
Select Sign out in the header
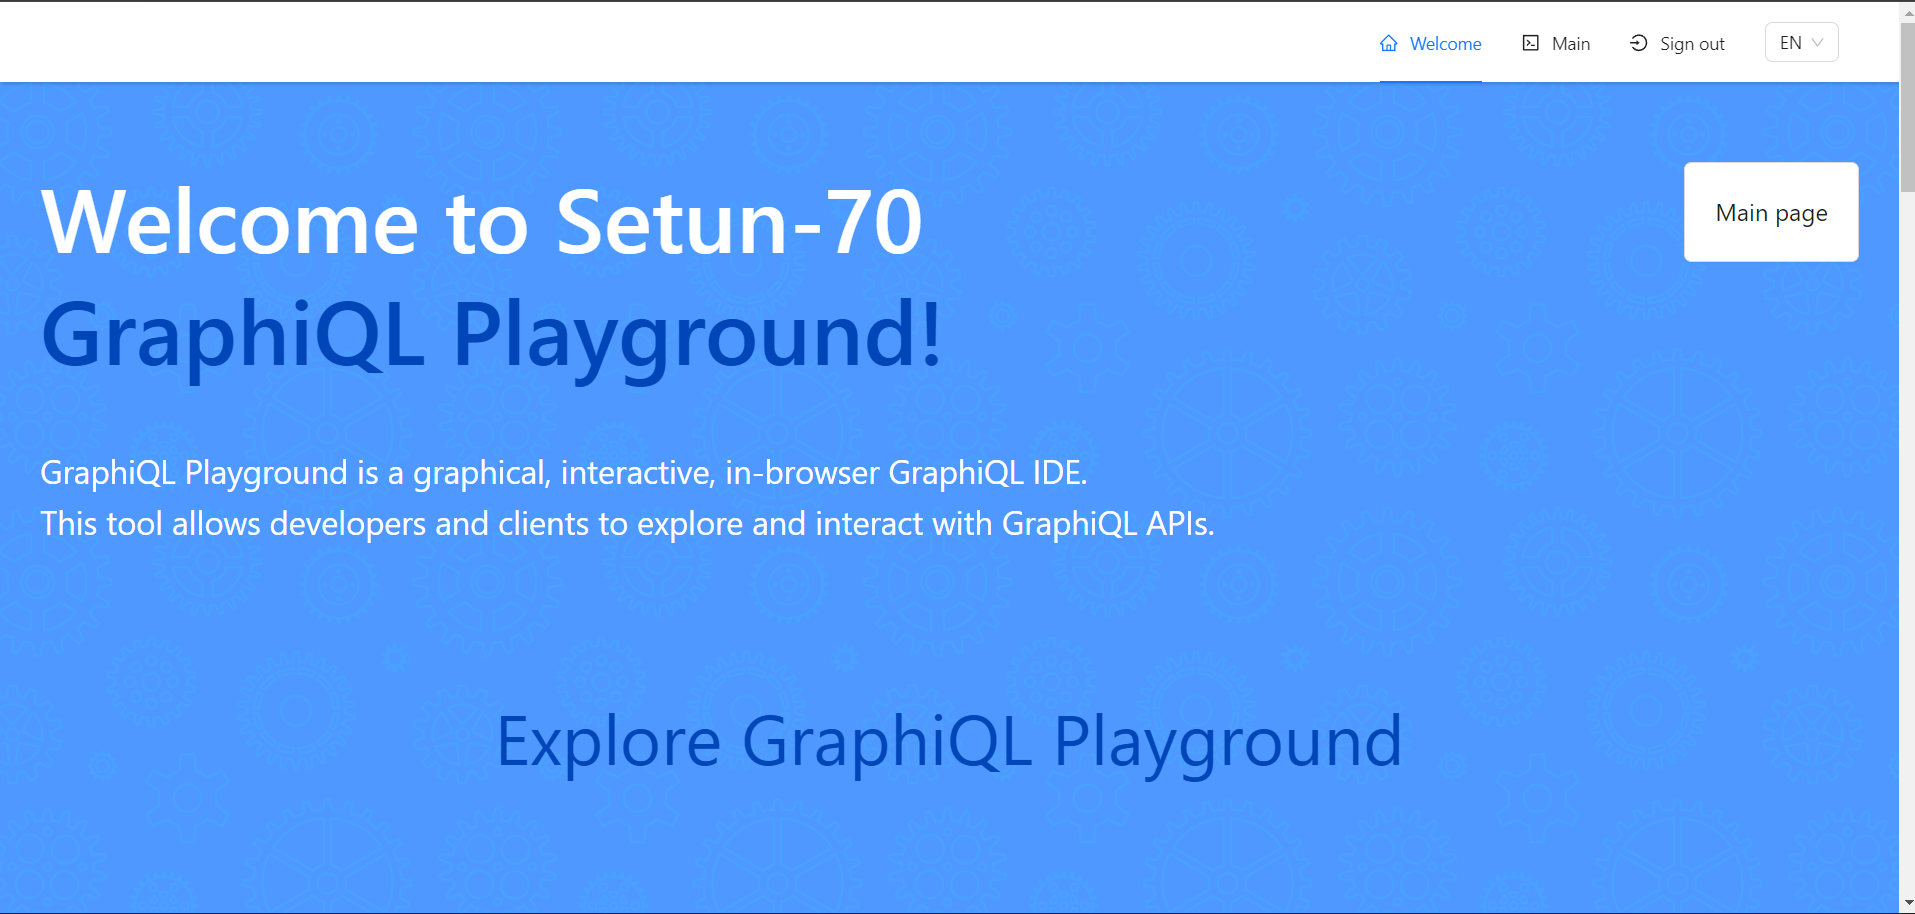tap(1677, 43)
